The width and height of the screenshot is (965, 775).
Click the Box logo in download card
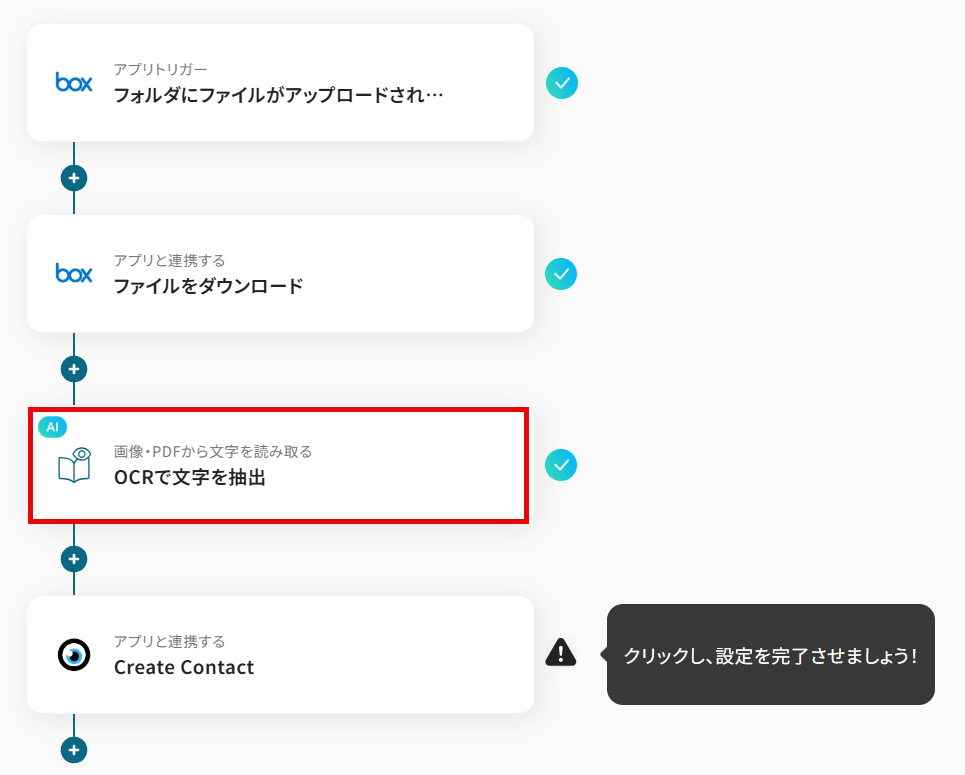click(x=74, y=273)
